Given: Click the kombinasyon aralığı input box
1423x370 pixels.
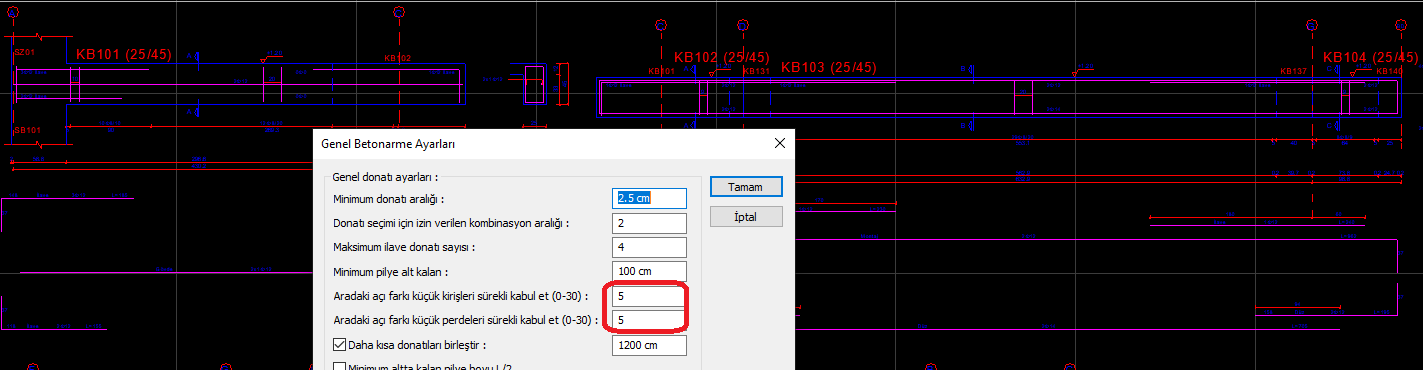Looking at the screenshot, I should coord(650,223).
